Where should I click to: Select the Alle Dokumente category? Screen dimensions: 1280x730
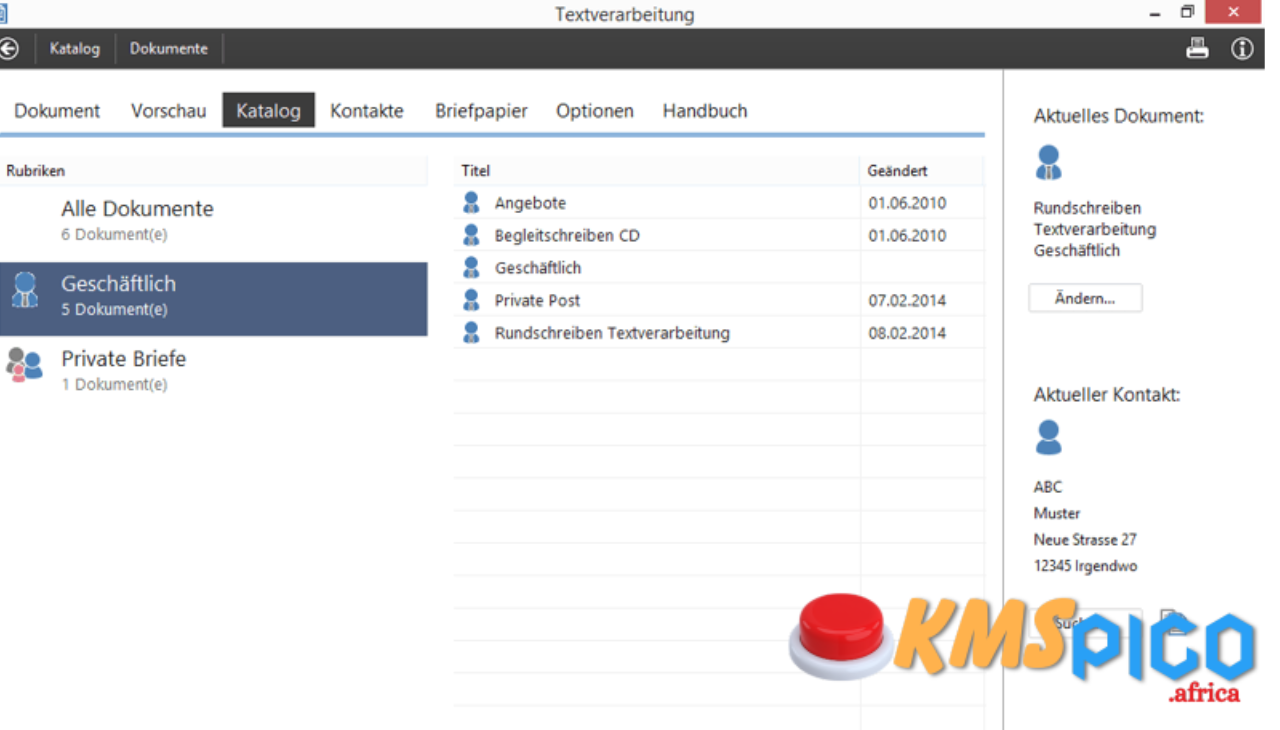tap(214, 222)
